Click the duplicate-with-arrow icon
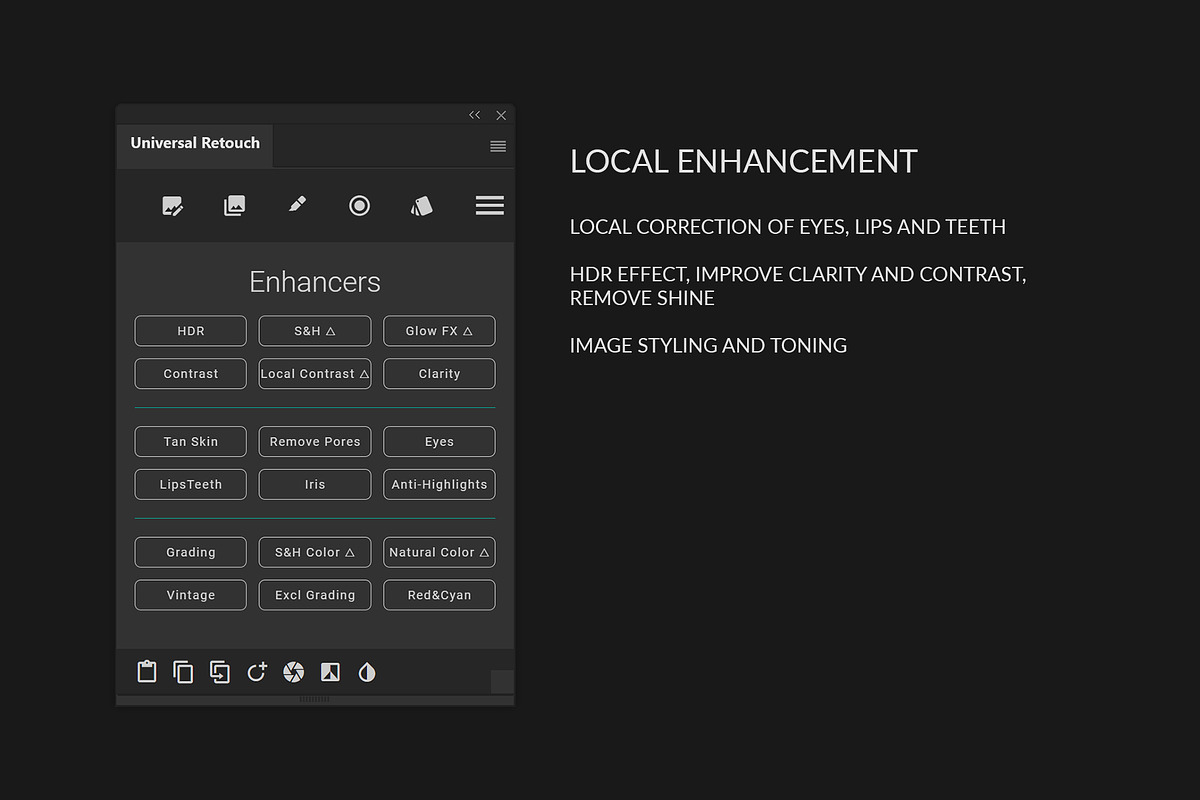The height and width of the screenshot is (800, 1200). [220, 672]
